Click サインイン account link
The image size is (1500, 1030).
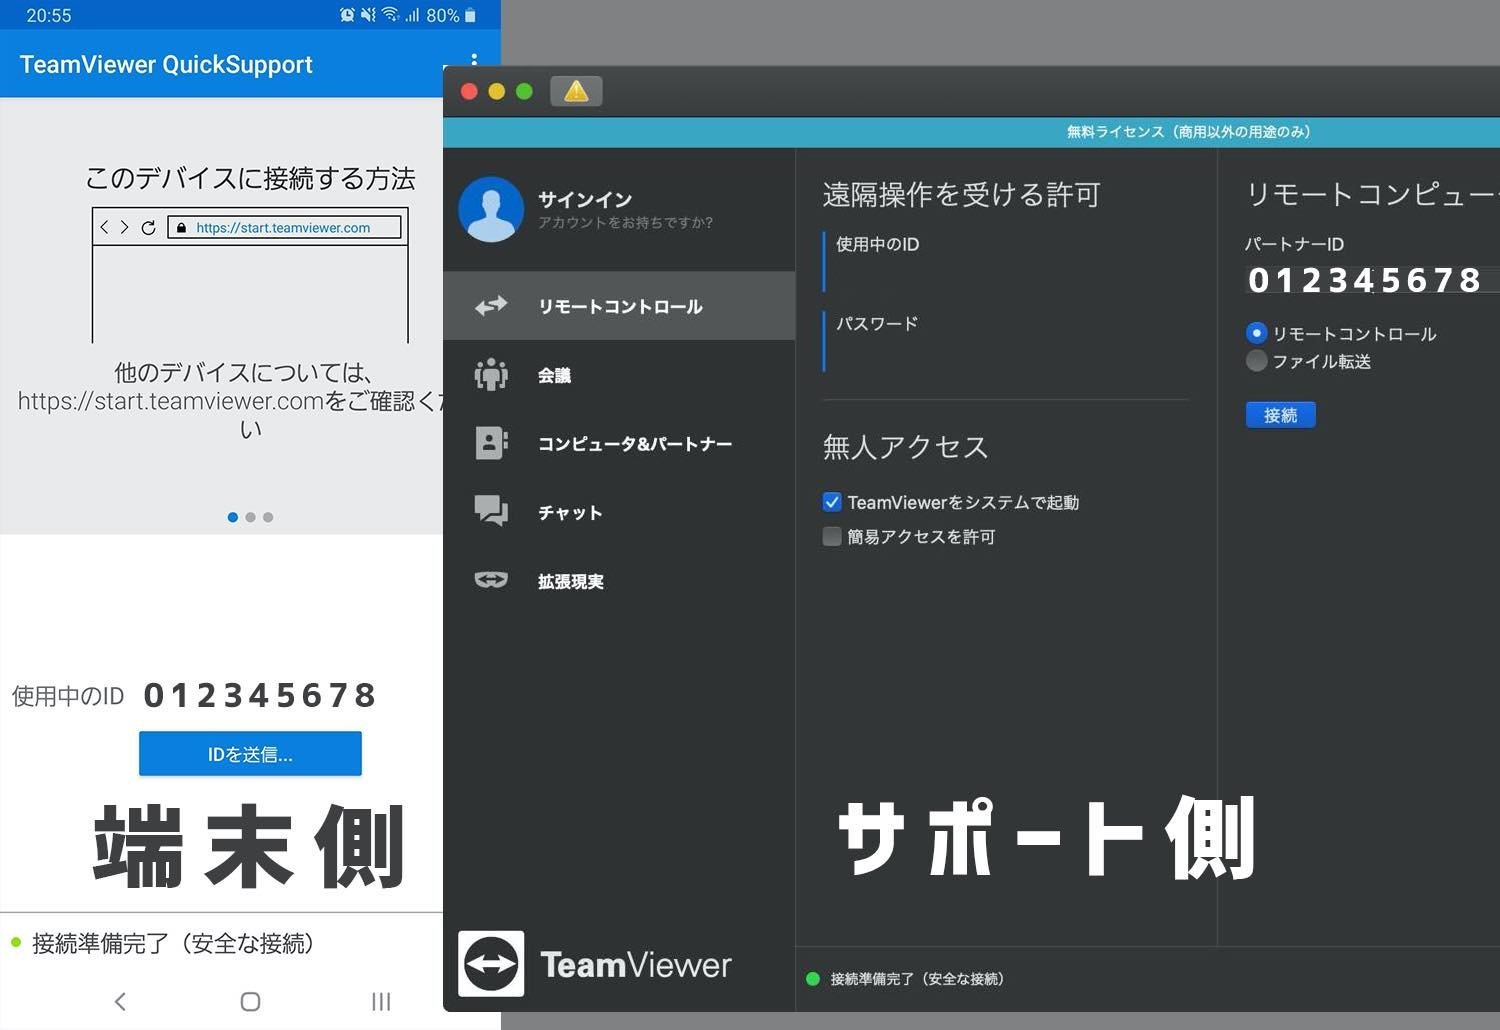[585, 199]
